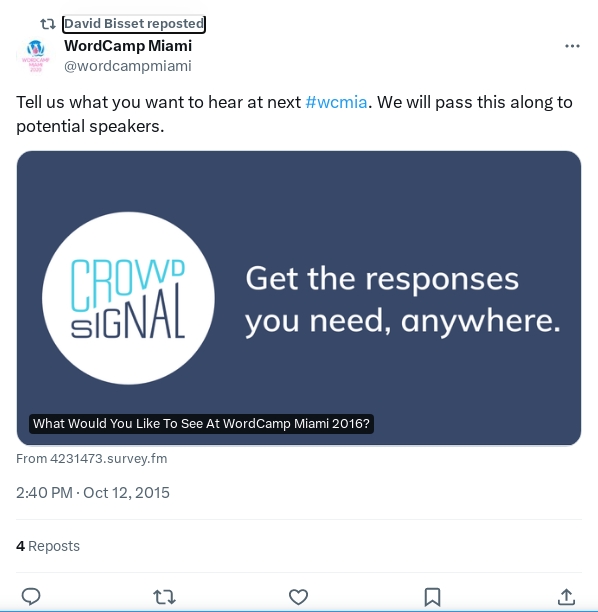Viewport: 598px width, 612px height.
Task: View the 4 Reposts list
Action: pos(48,546)
